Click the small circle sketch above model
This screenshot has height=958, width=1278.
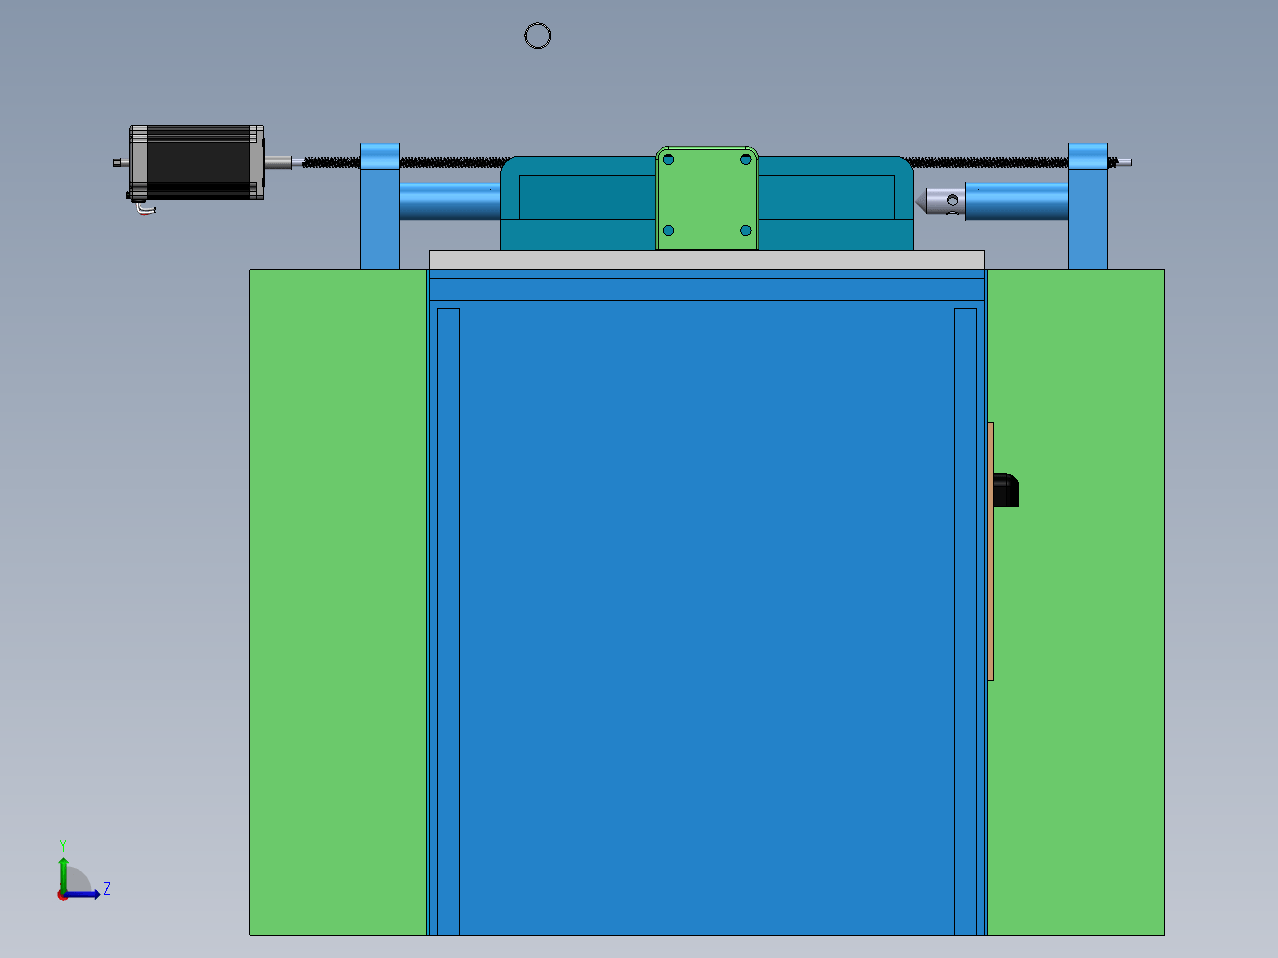(x=538, y=36)
